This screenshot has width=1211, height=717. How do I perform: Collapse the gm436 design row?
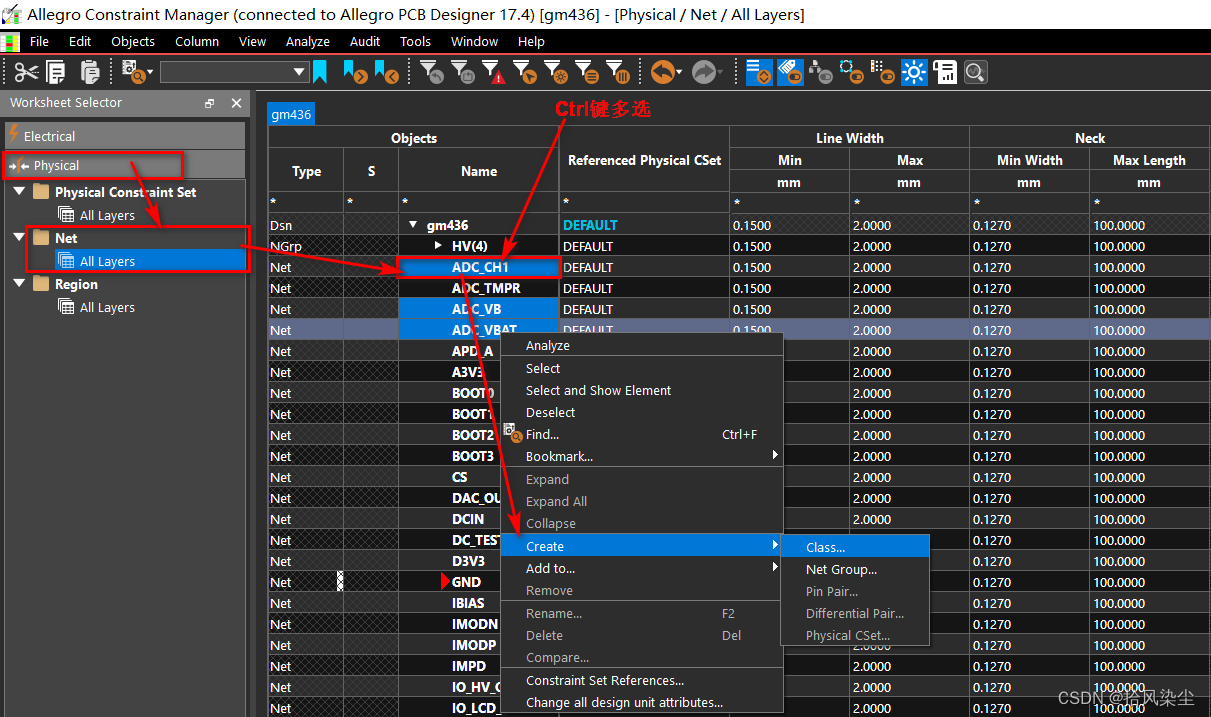[x=414, y=225]
